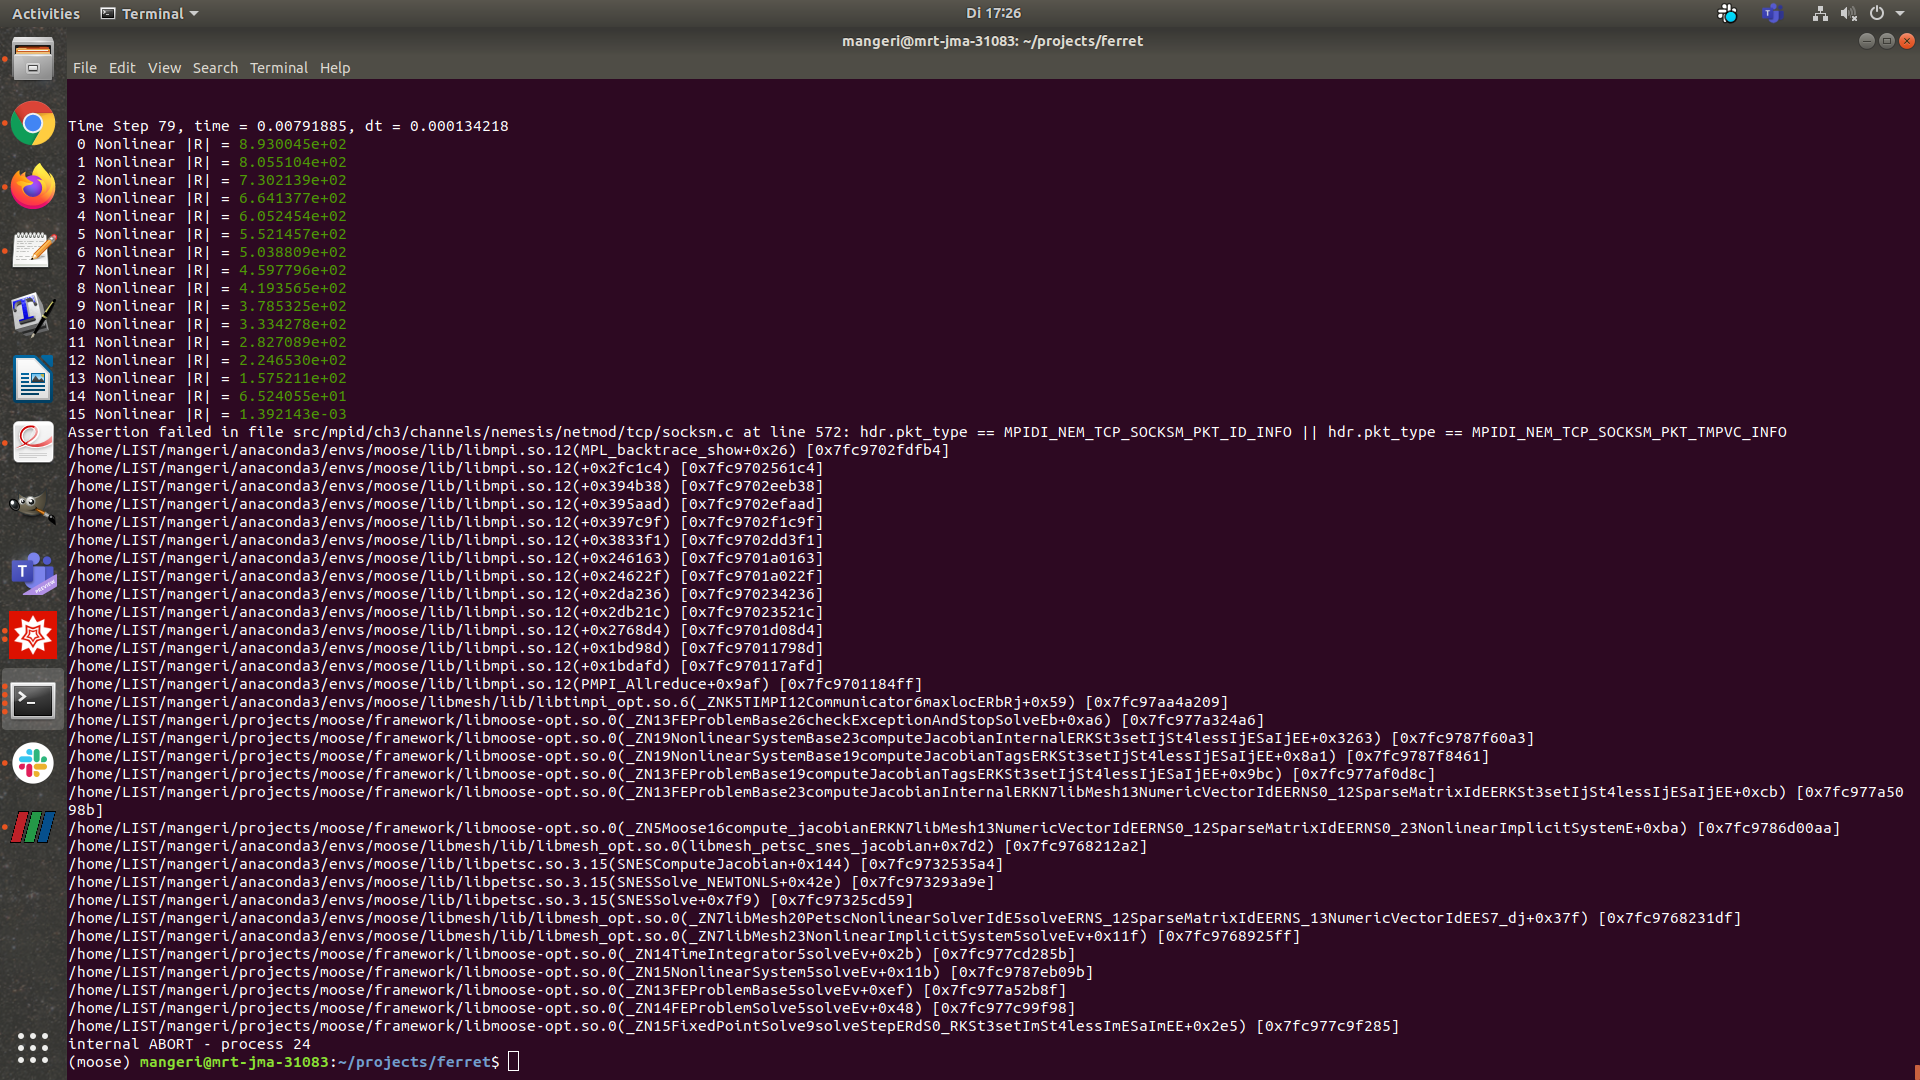Click Activities in the top bar
Viewport: 1920px width, 1080px height.
coord(45,13)
